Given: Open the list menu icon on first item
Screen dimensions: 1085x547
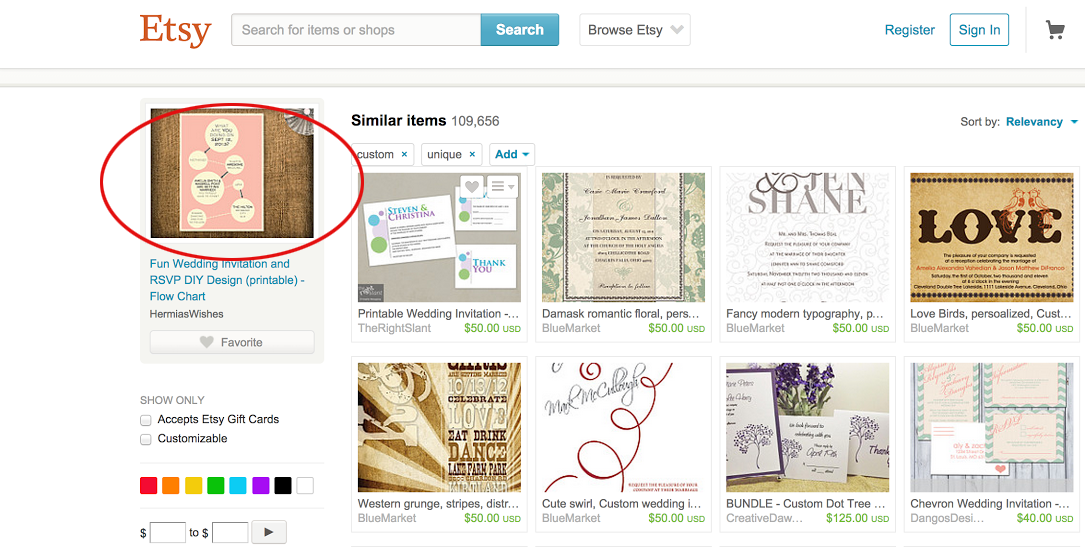Looking at the screenshot, I should coord(502,186).
